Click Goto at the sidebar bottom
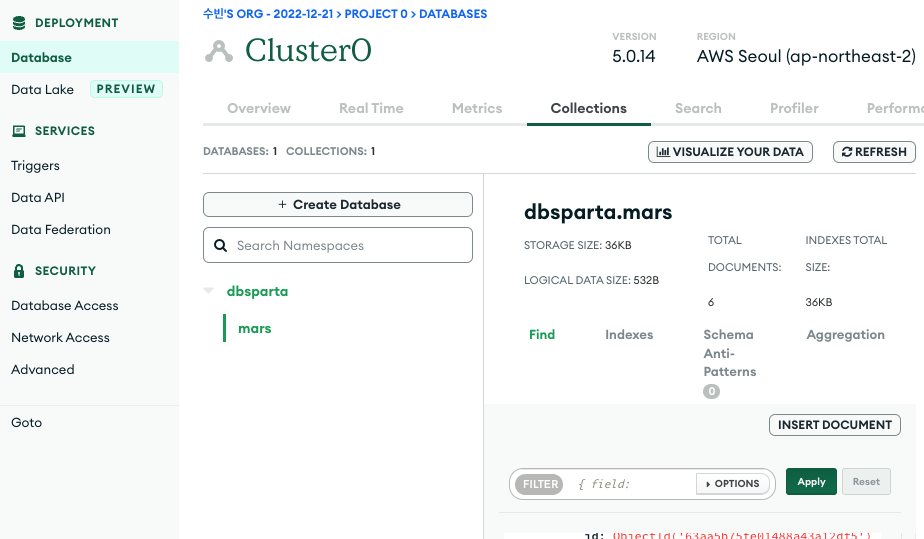The image size is (924, 539). (x=27, y=422)
